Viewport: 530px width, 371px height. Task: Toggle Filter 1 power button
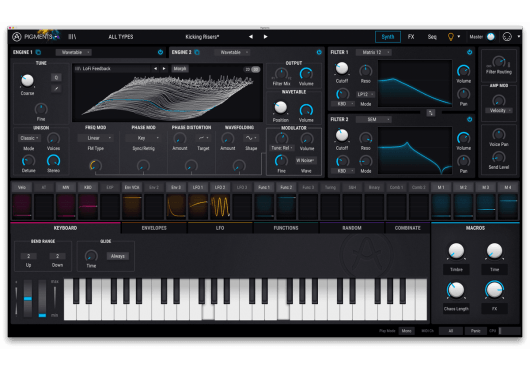click(x=469, y=52)
